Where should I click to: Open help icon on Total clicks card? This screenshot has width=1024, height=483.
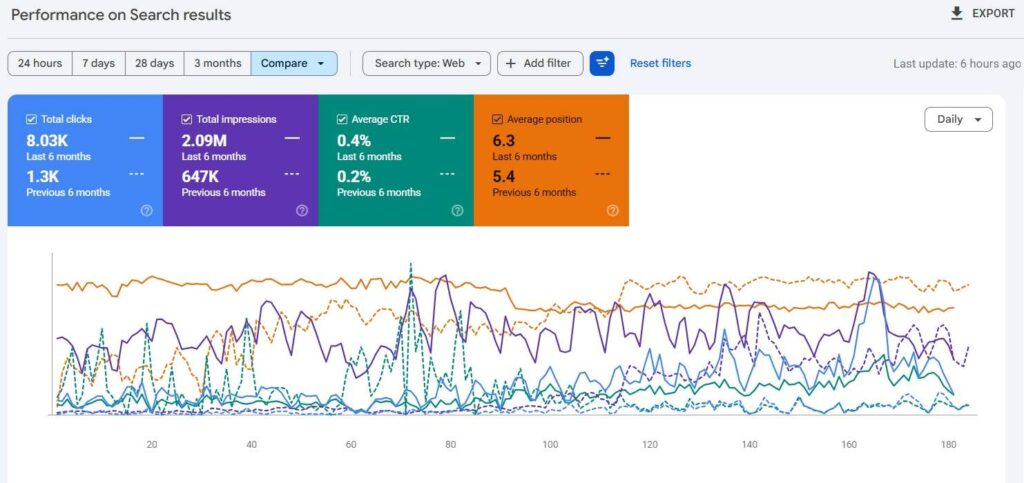tap(147, 210)
